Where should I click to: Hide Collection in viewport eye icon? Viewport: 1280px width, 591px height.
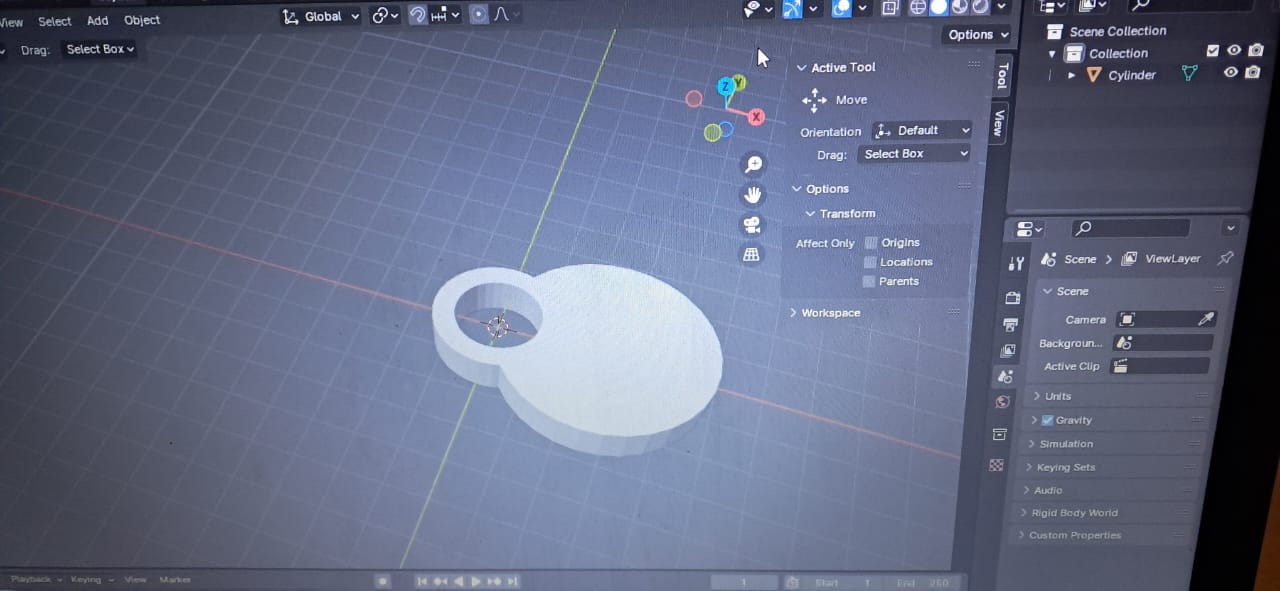(x=1235, y=51)
